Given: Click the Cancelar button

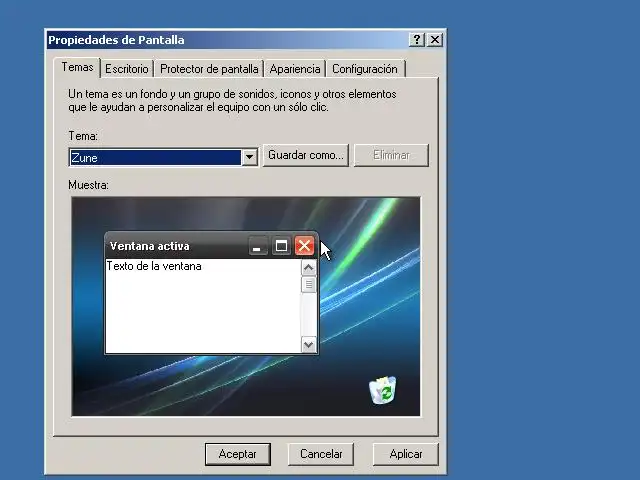Looking at the screenshot, I should pyautogui.click(x=321, y=454).
